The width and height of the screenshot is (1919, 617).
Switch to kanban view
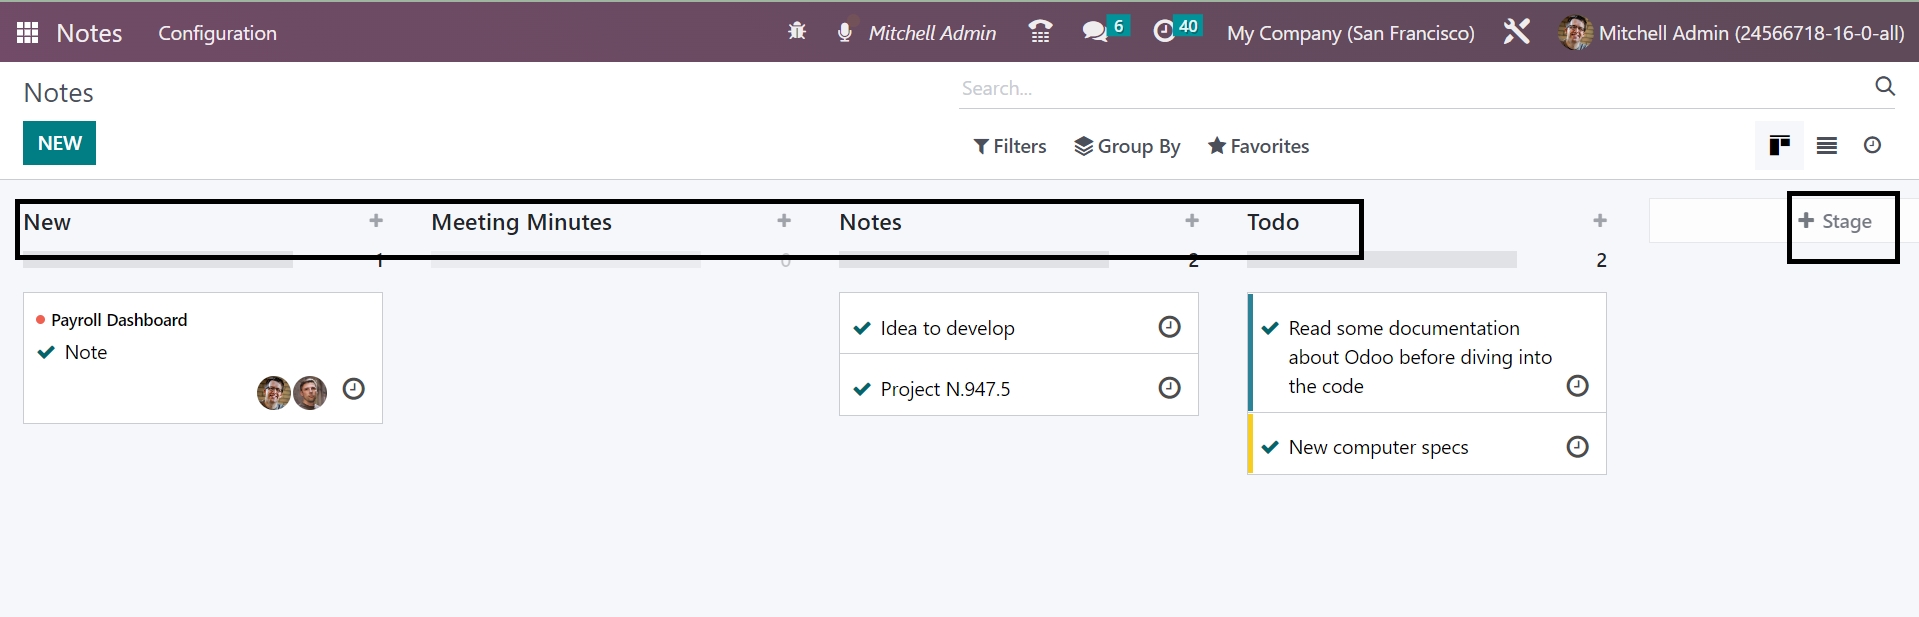click(x=1779, y=146)
